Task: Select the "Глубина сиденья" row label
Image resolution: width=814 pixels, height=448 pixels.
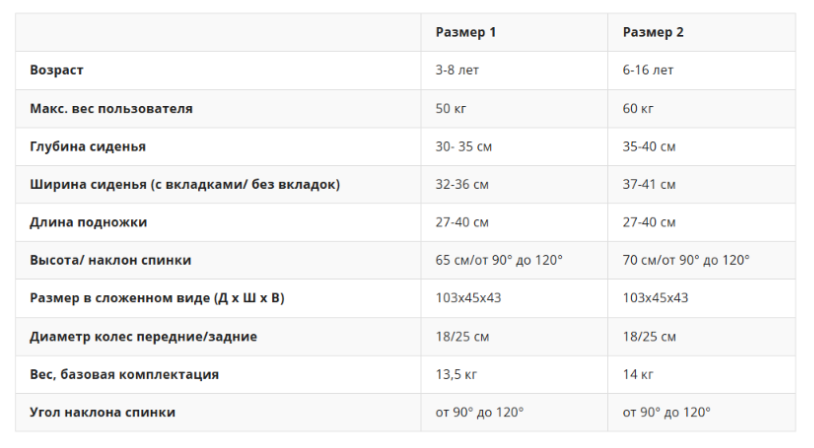Action: (x=88, y=146)
